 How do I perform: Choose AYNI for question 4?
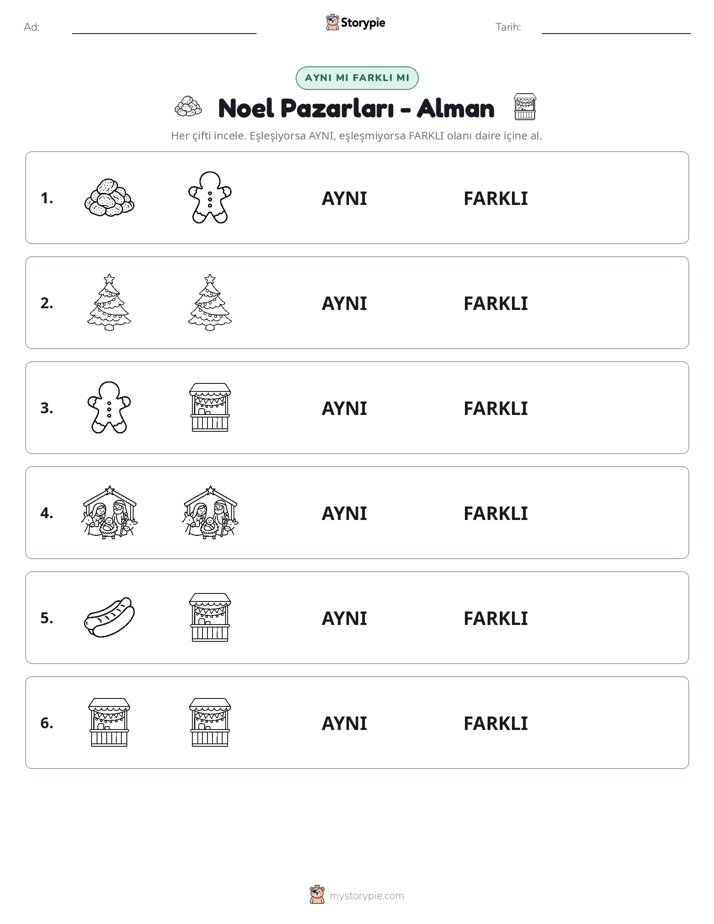(x=344, y=513)
